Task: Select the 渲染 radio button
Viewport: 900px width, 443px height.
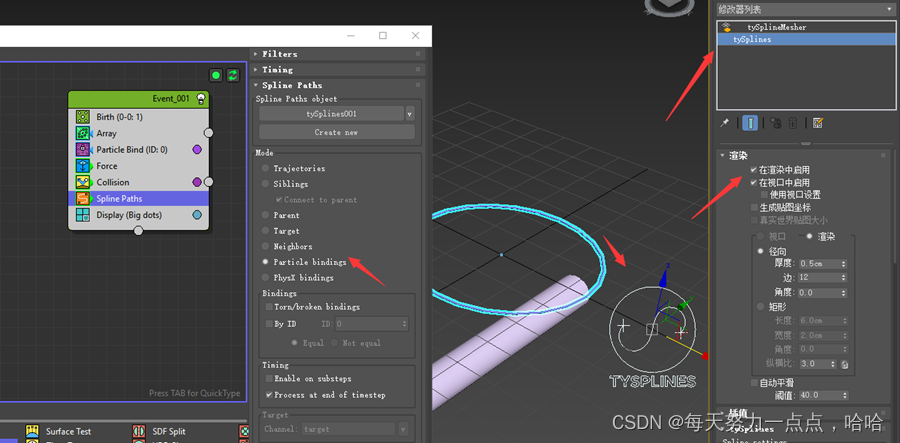Action: [810, 236]
